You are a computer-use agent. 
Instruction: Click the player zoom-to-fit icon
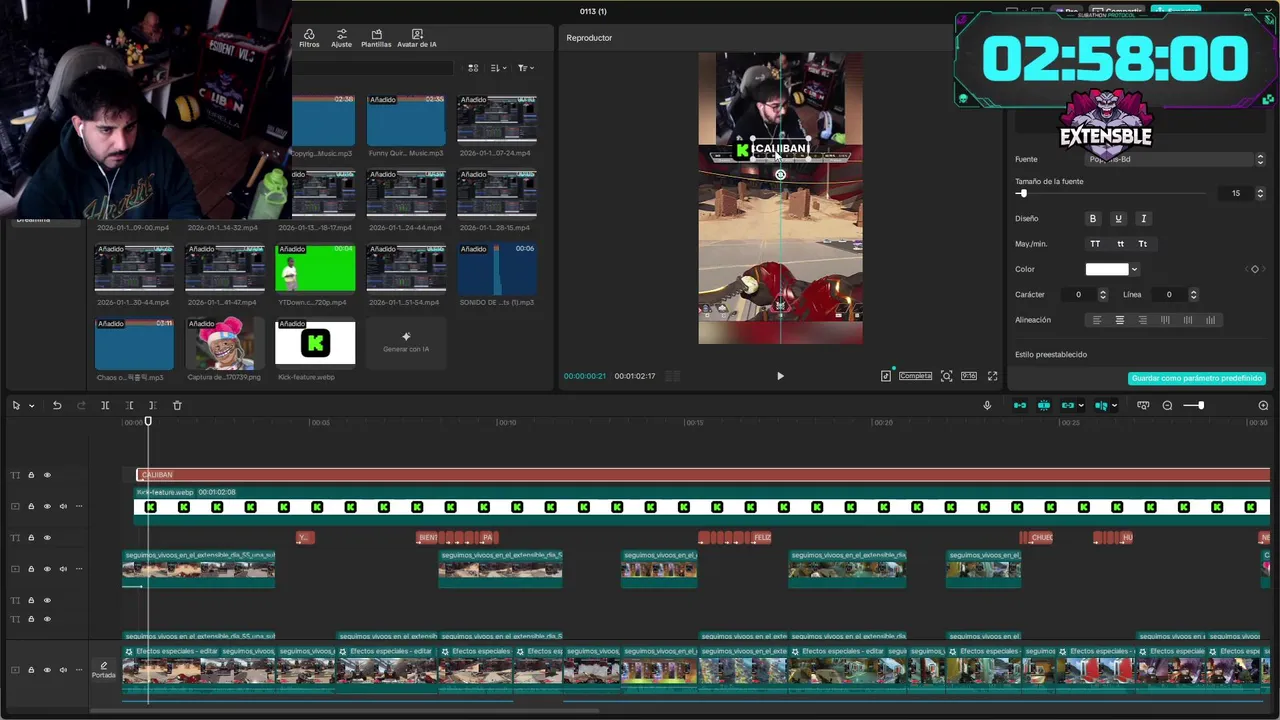[946, 376]
